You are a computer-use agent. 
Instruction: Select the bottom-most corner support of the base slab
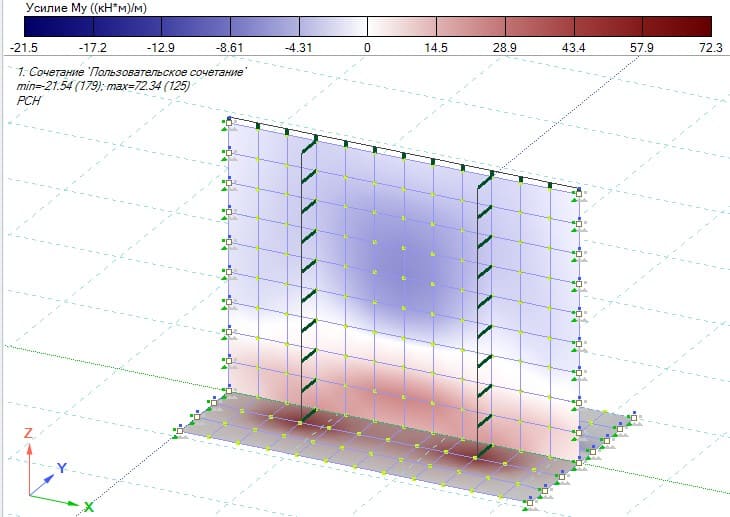tap(530, 503)
